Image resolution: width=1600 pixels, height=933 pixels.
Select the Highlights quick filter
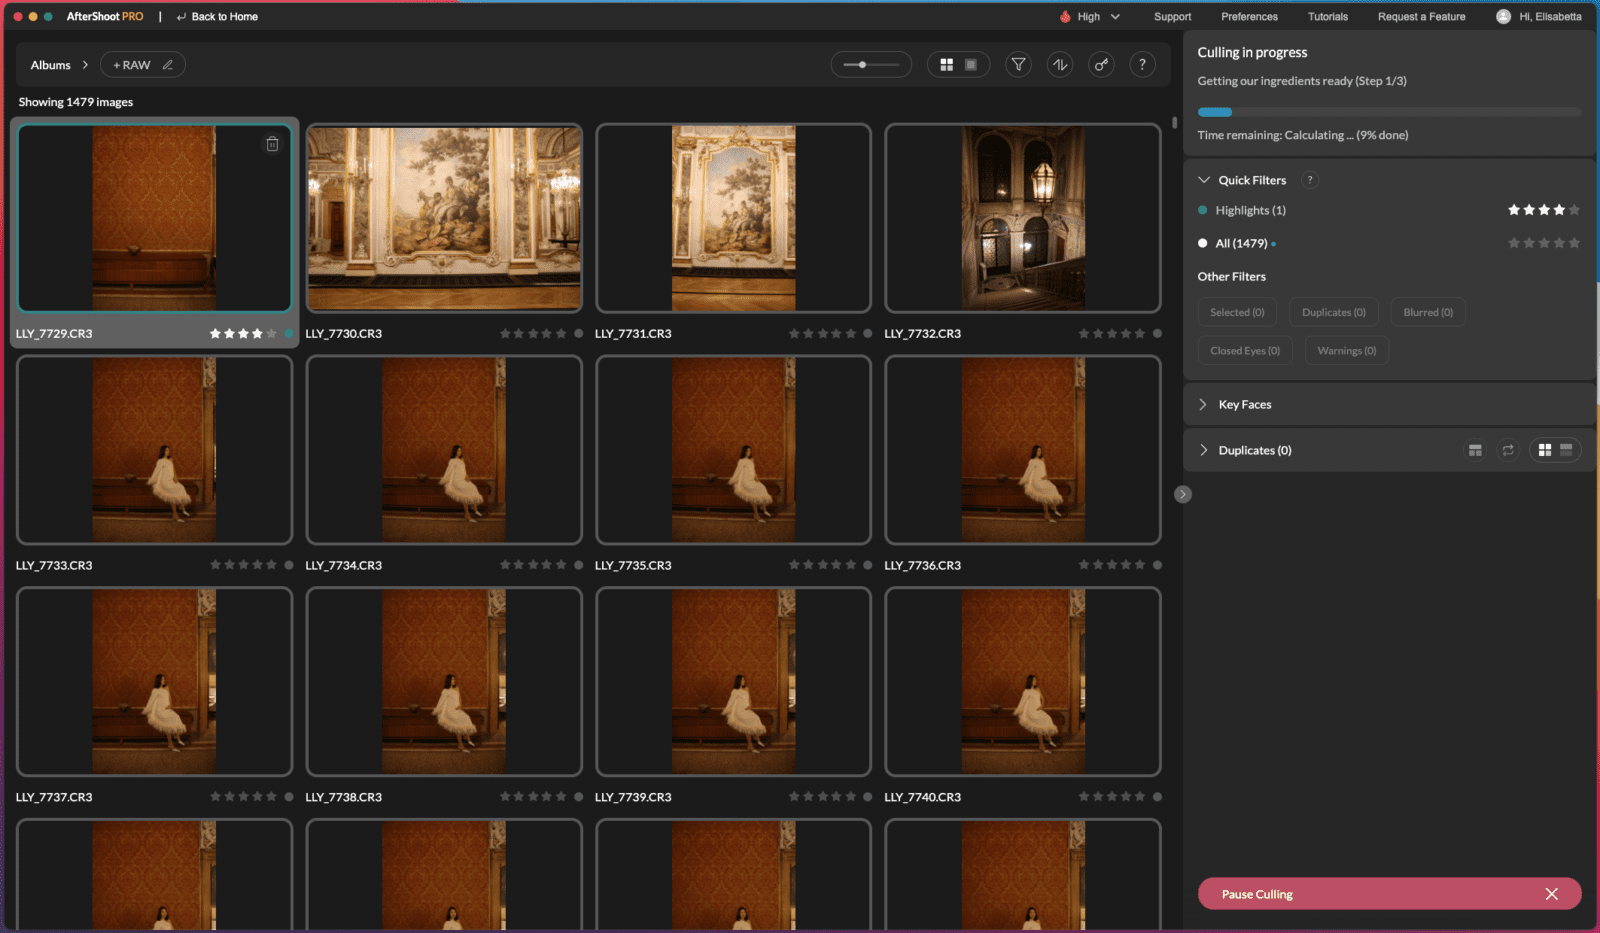[x=1248, y=210]
